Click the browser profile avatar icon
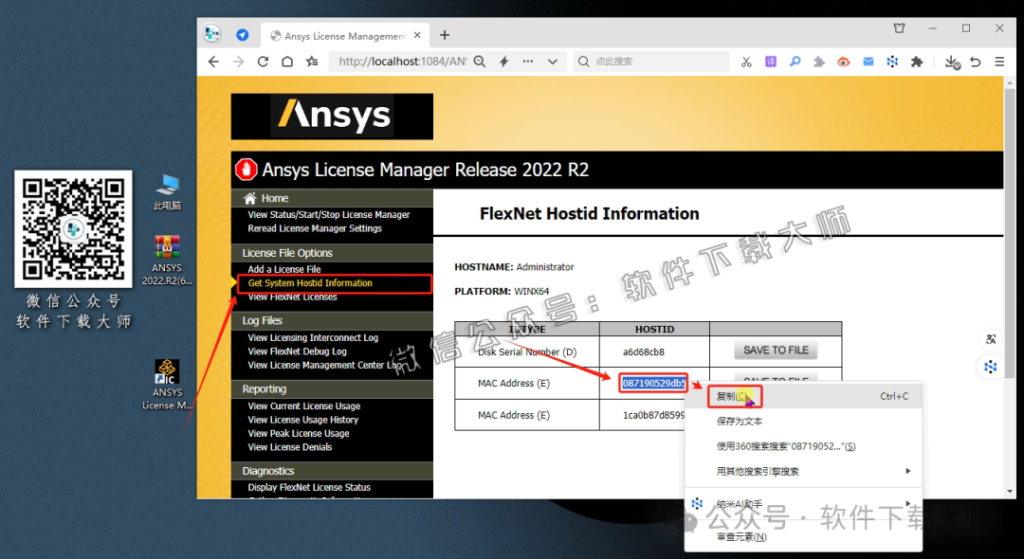Viewport: 1024px width, 559px height. pos(212,34)
